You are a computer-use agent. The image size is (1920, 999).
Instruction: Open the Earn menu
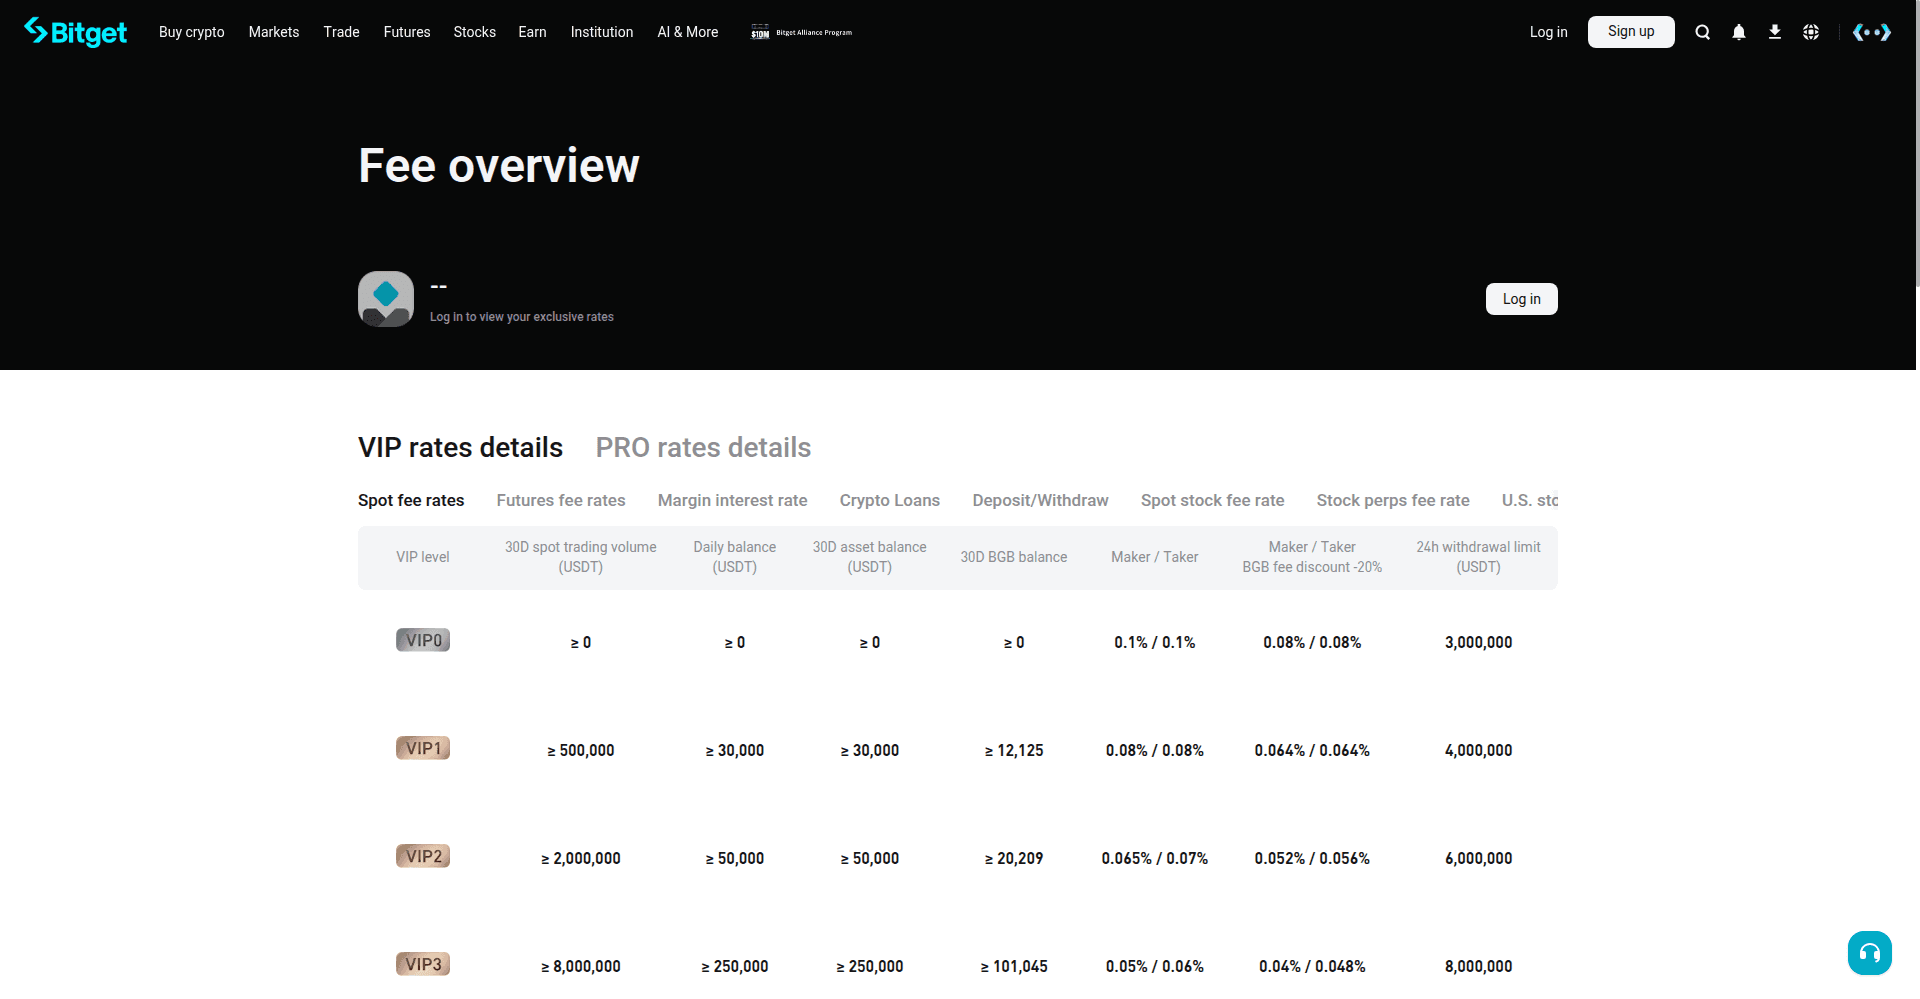coord(532,32)
